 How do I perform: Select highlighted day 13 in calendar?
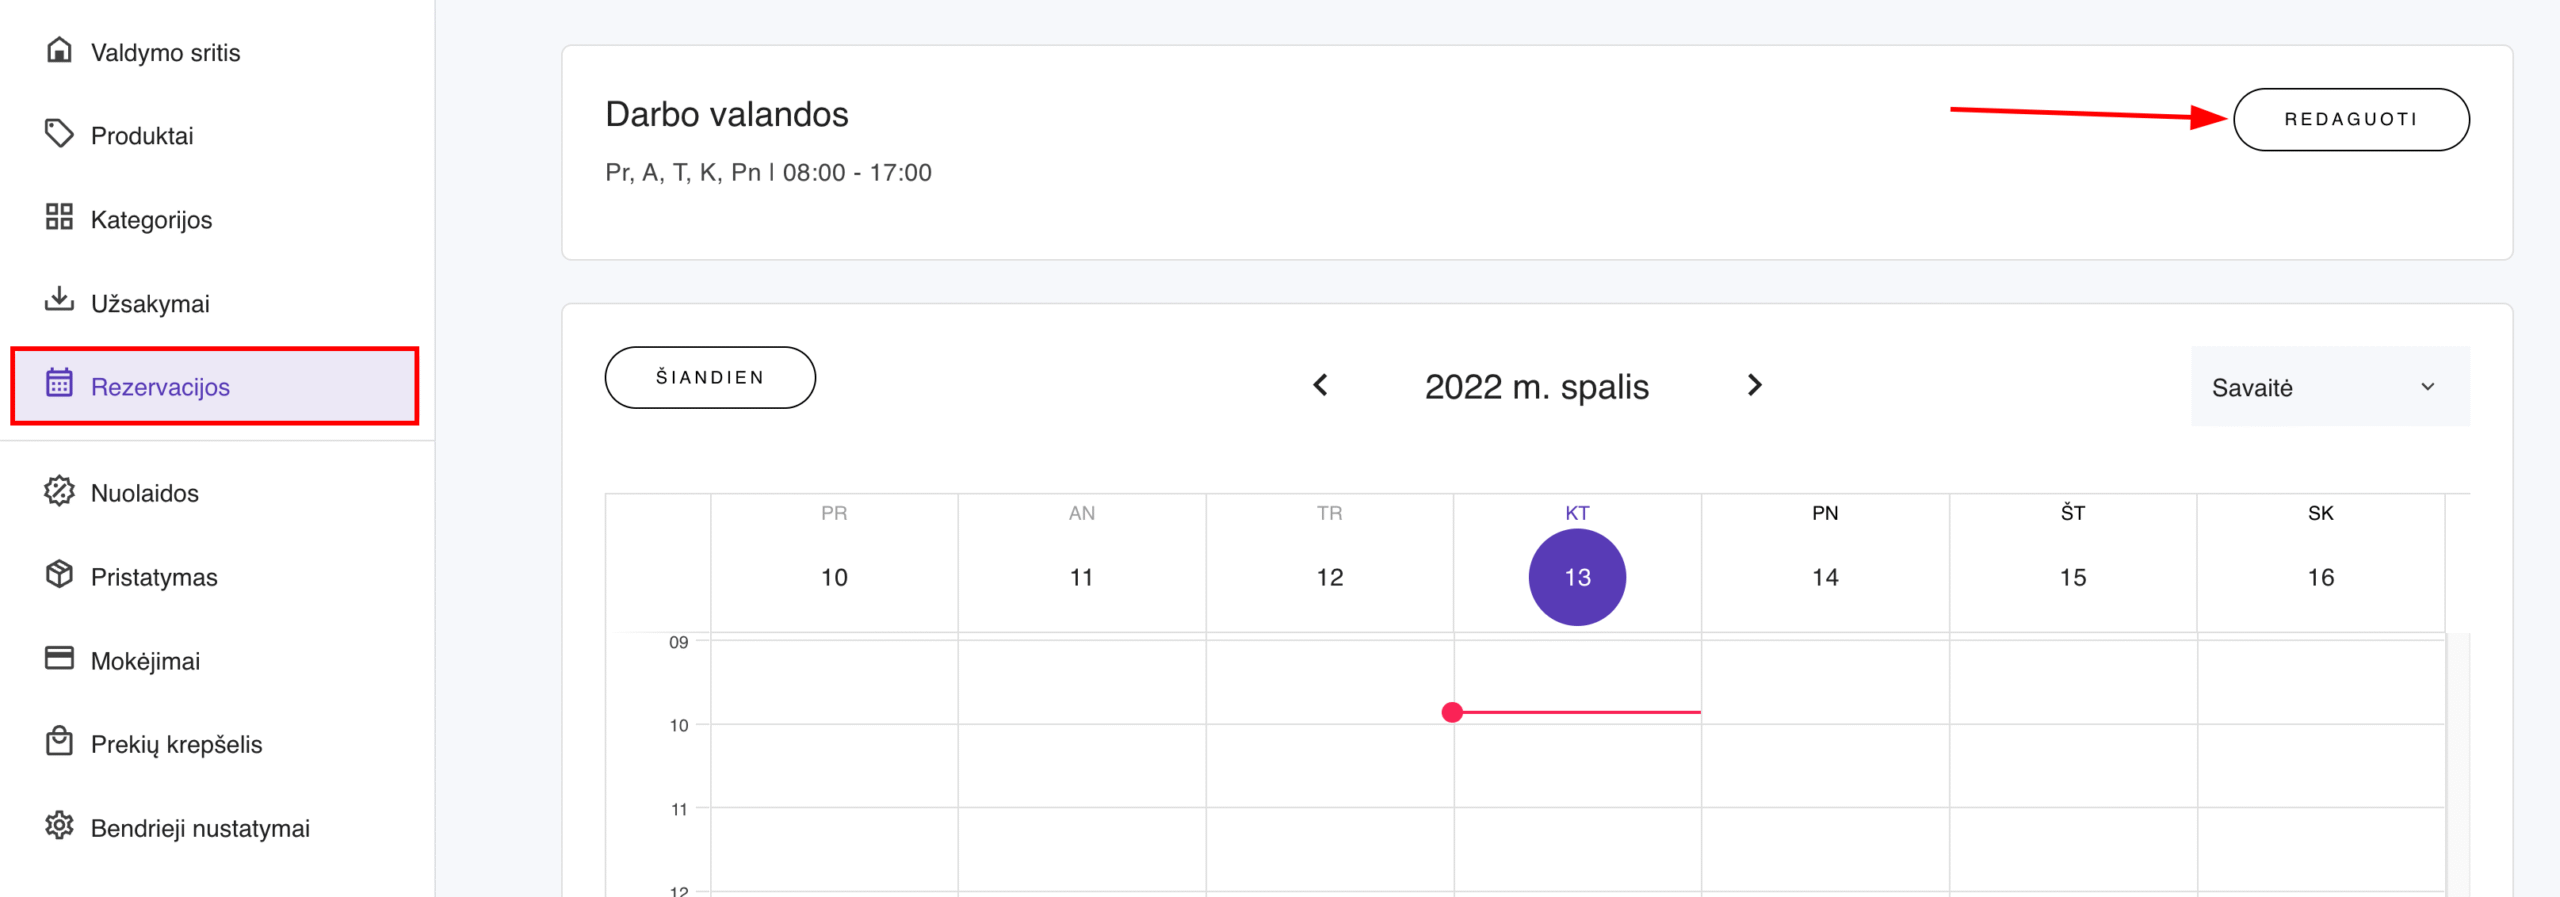1577,577
